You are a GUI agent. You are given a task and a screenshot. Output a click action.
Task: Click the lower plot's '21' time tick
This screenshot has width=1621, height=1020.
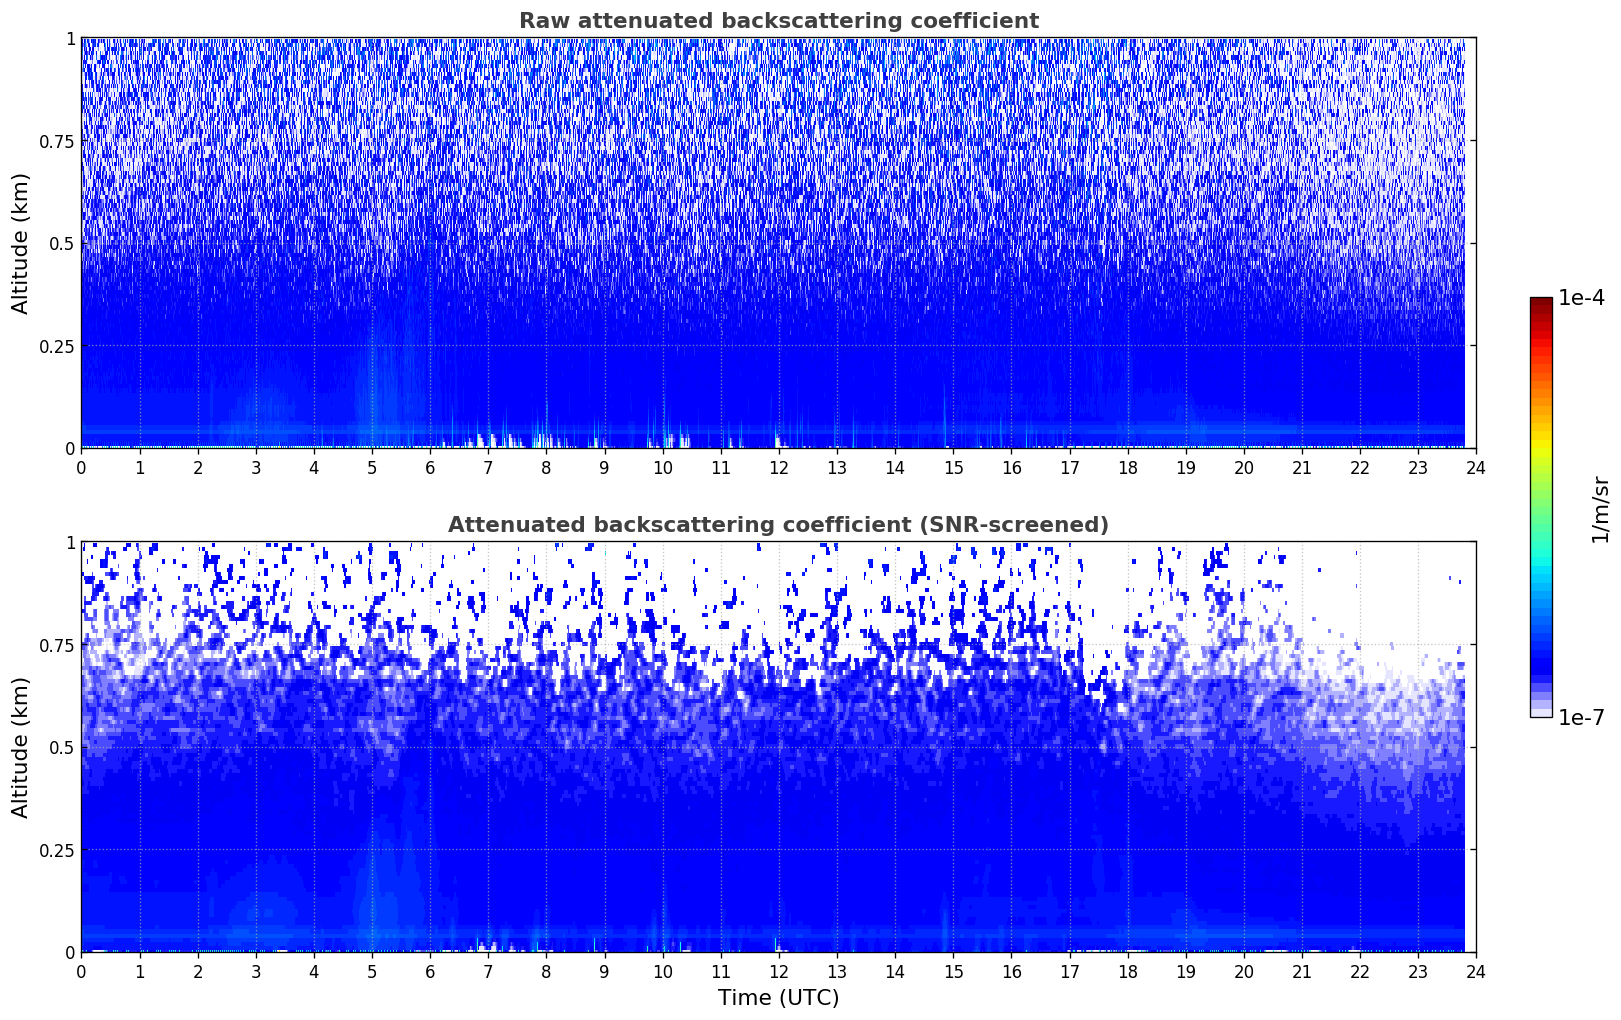(1302, 971)
